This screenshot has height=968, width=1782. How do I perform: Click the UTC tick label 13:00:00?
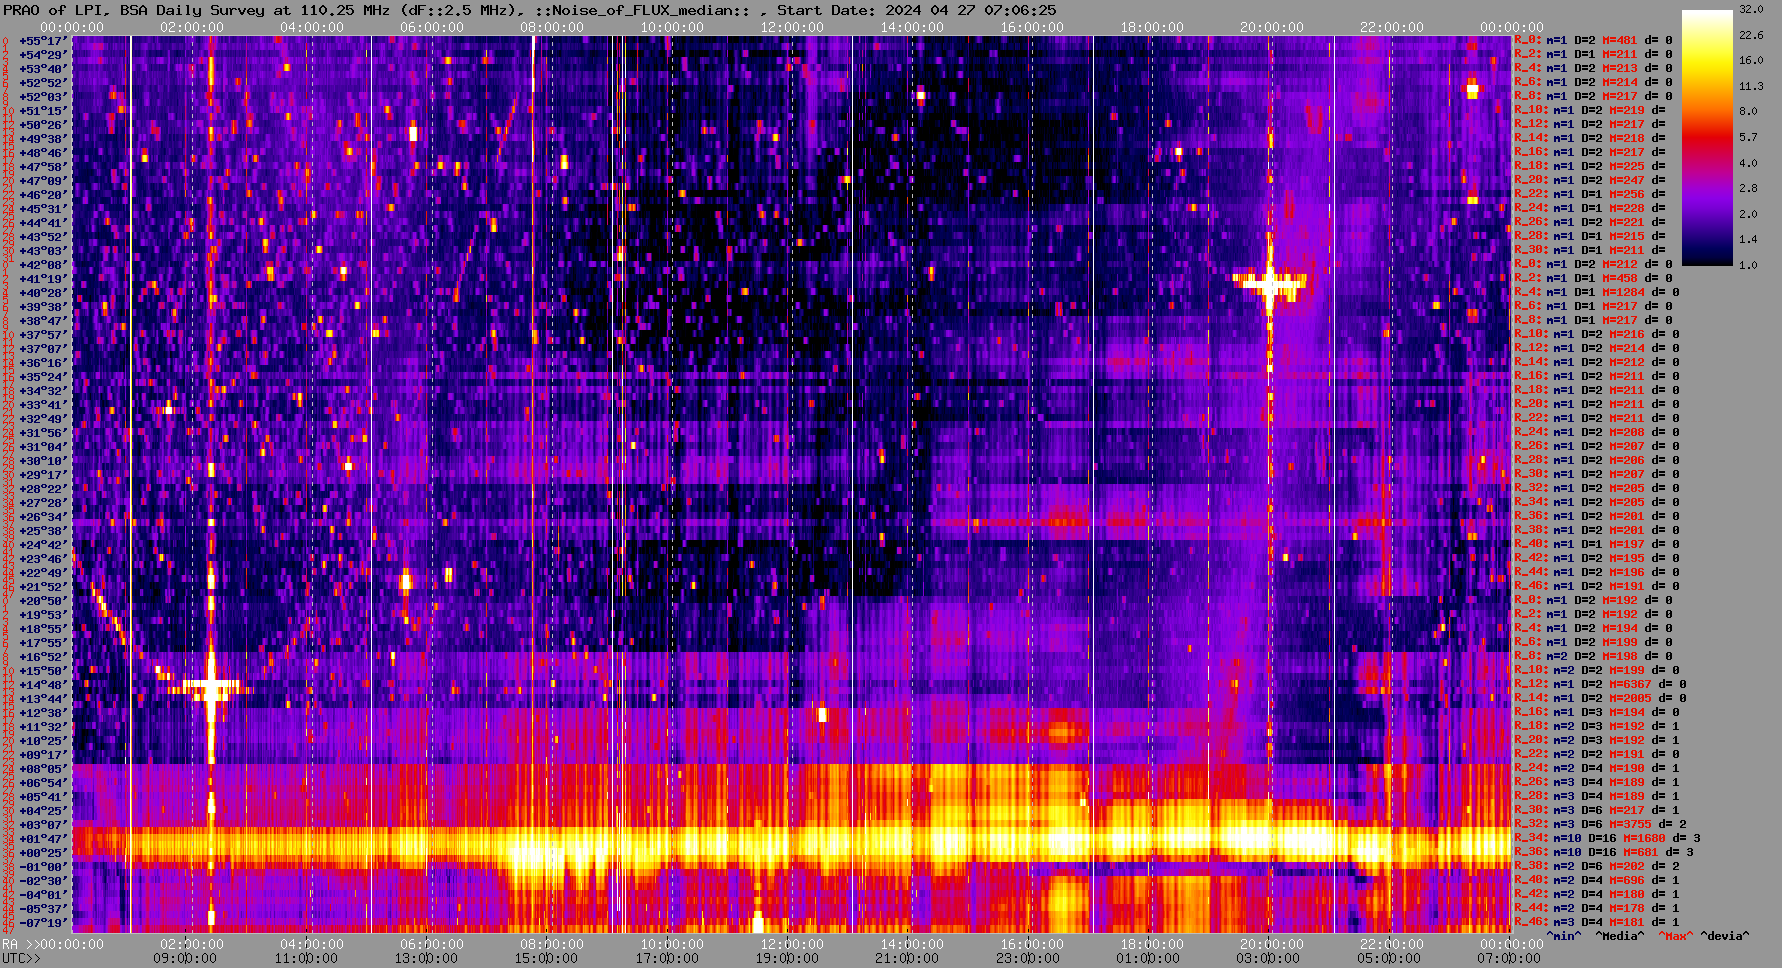click(426, 958)
